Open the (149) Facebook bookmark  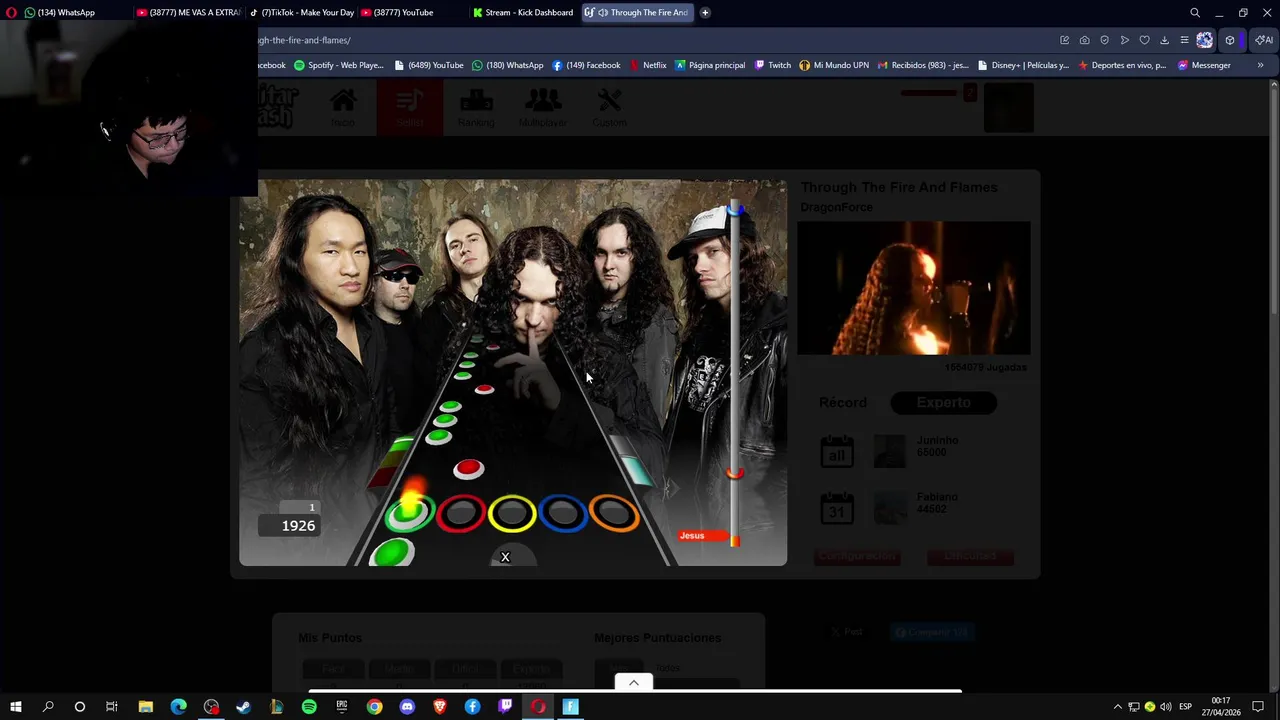point(586,65)
